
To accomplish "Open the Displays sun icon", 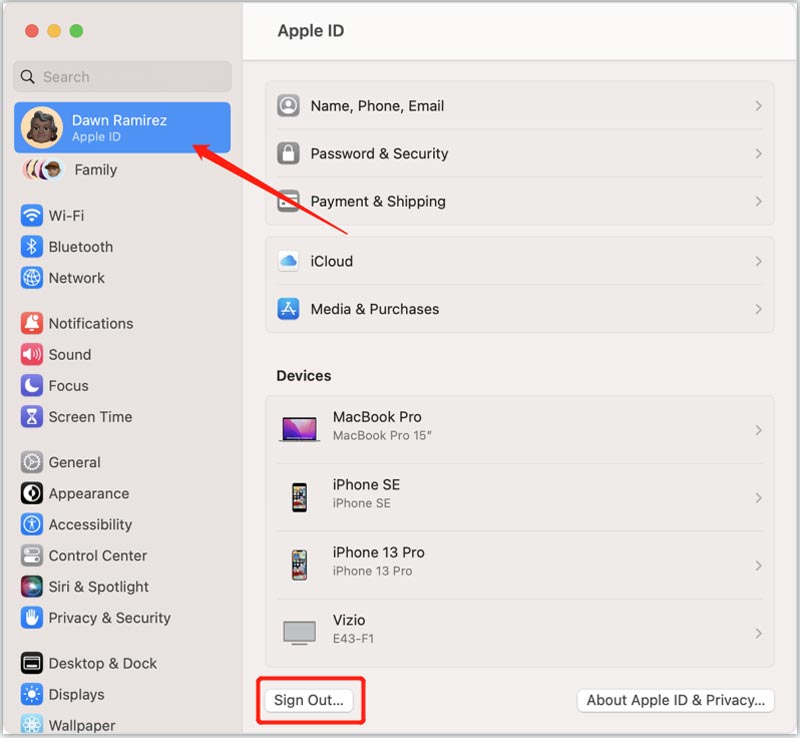I will [x=32, y=694].
